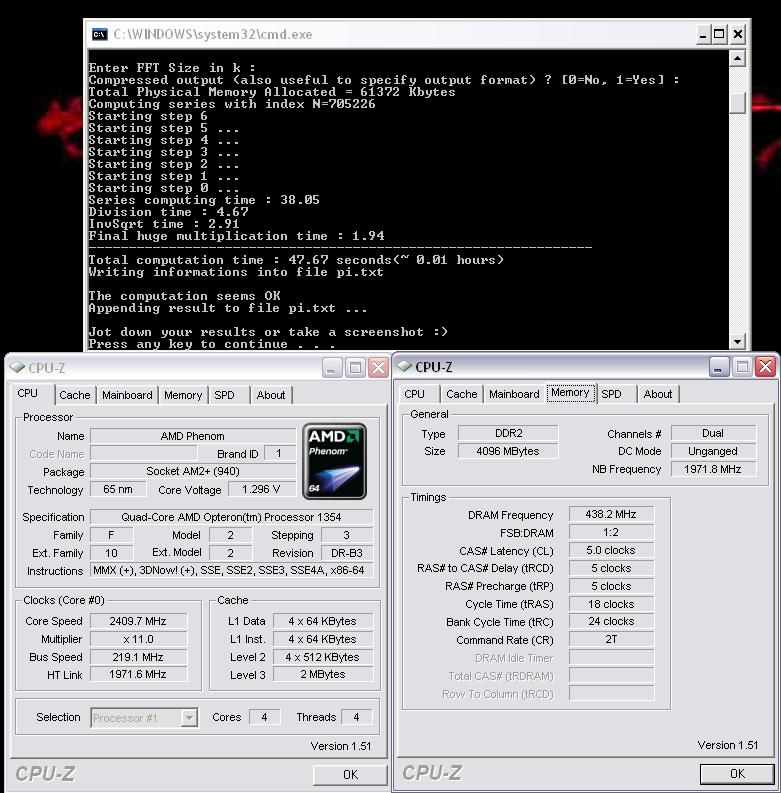Minimize the right CPU-Z window

(718, 367)
